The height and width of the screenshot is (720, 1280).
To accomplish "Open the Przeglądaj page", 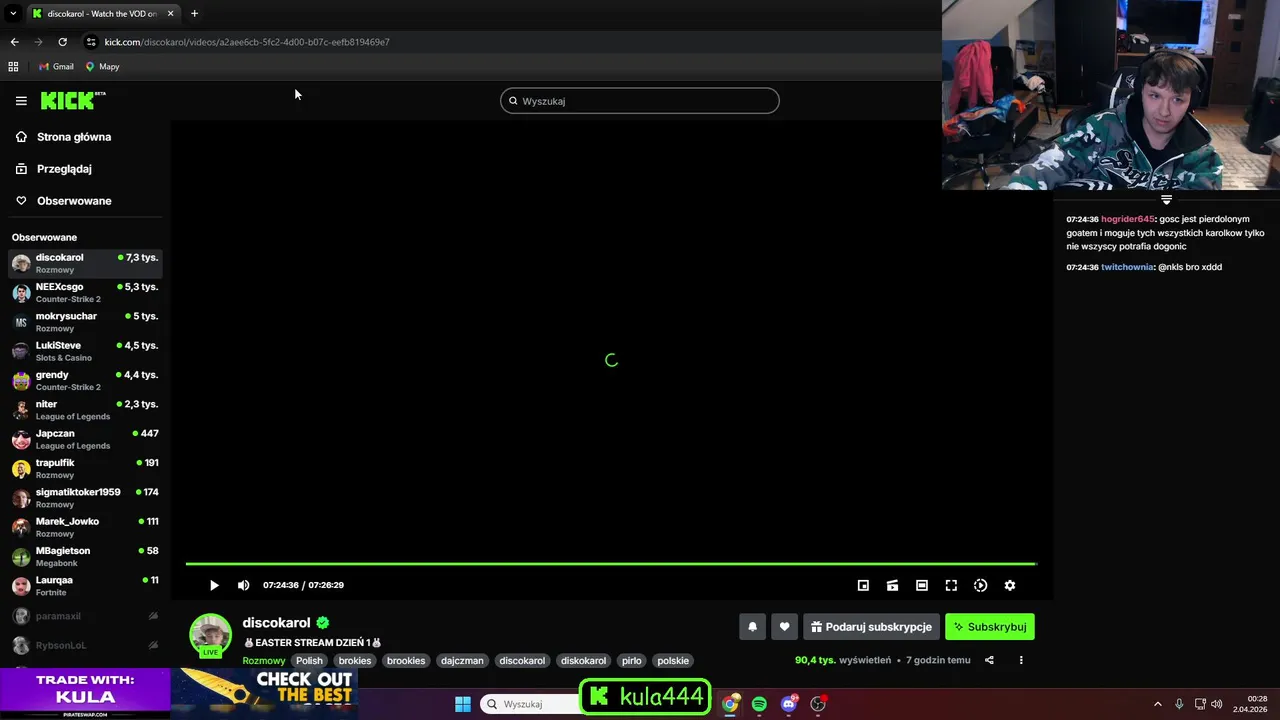I will pos(64,169).
